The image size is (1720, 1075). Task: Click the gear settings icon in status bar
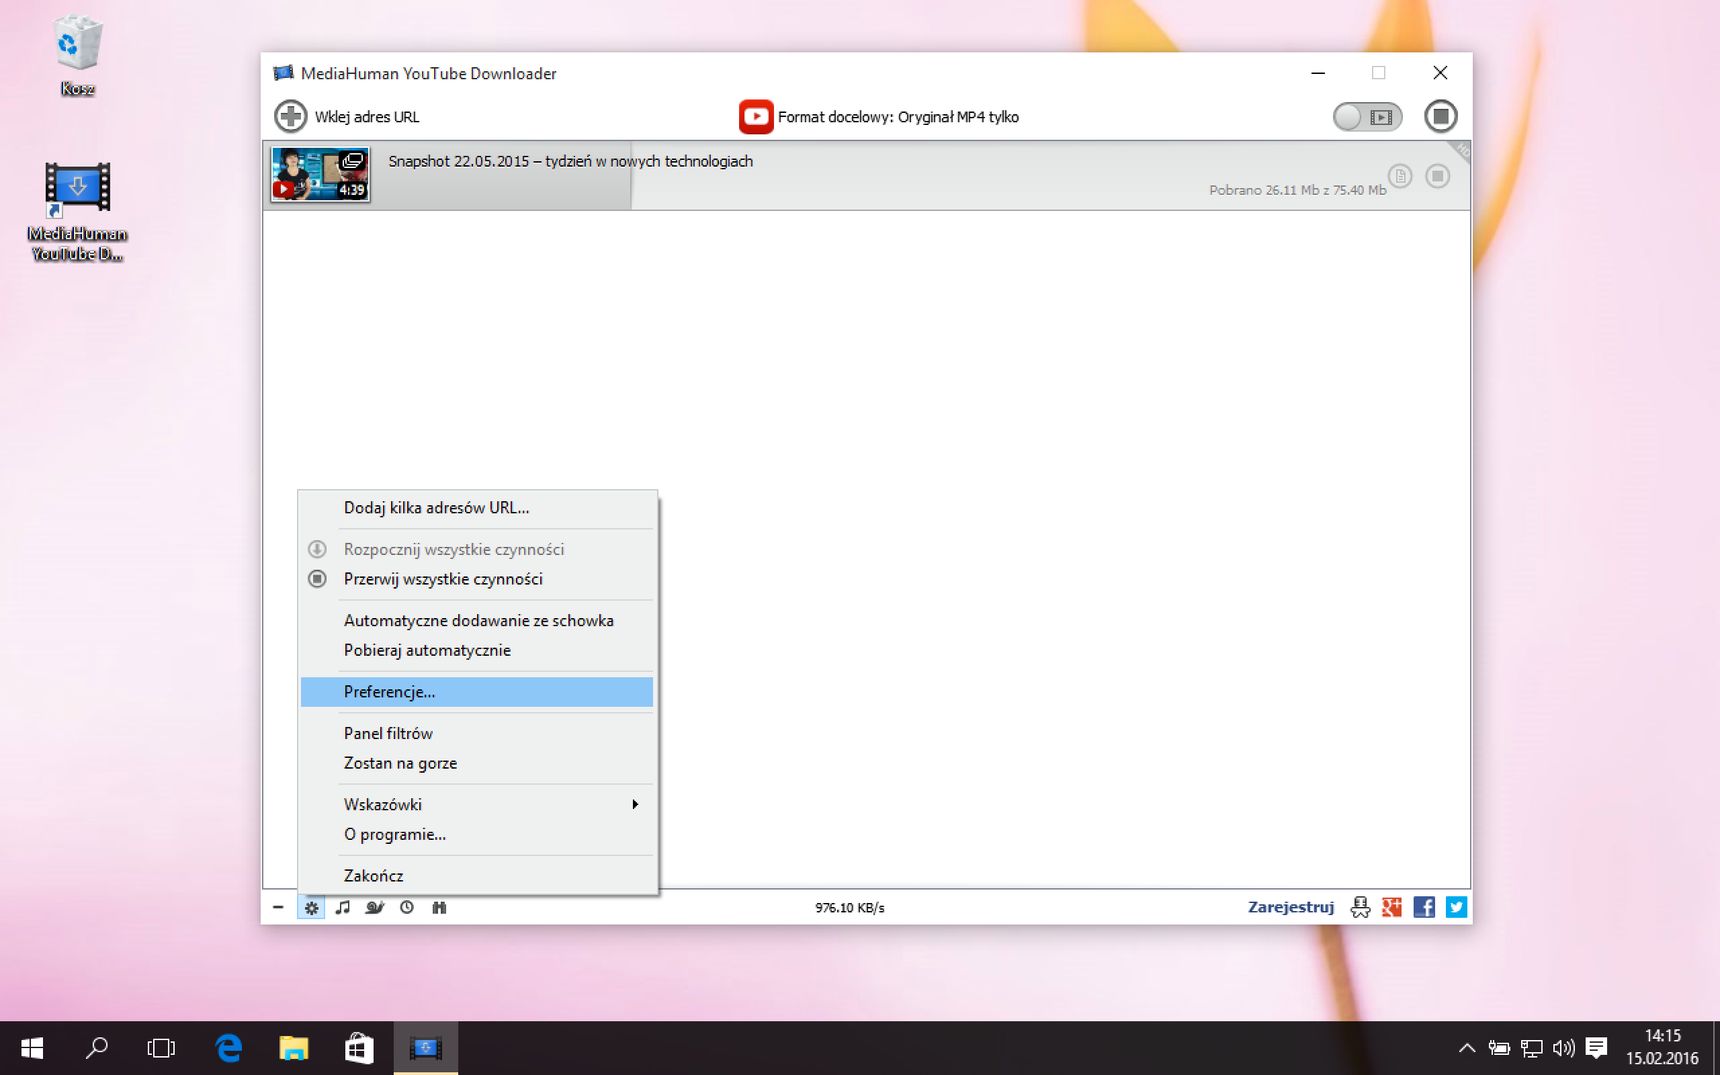312,908
